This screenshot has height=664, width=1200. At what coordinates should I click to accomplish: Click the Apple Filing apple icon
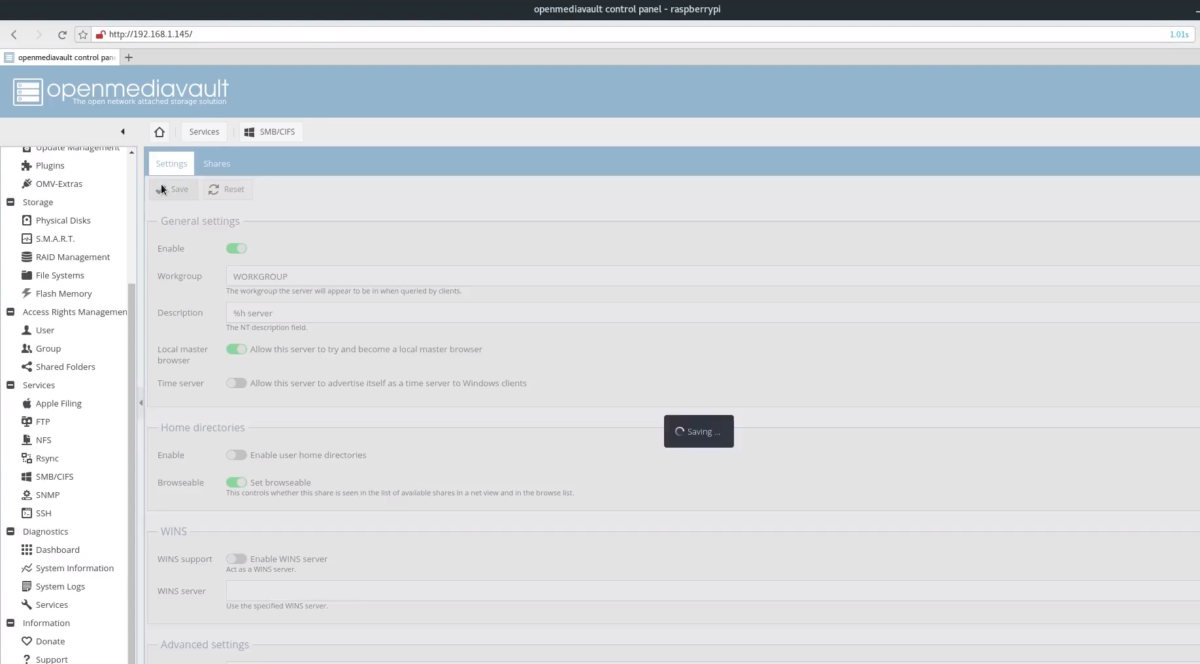[x=27, y=403]
